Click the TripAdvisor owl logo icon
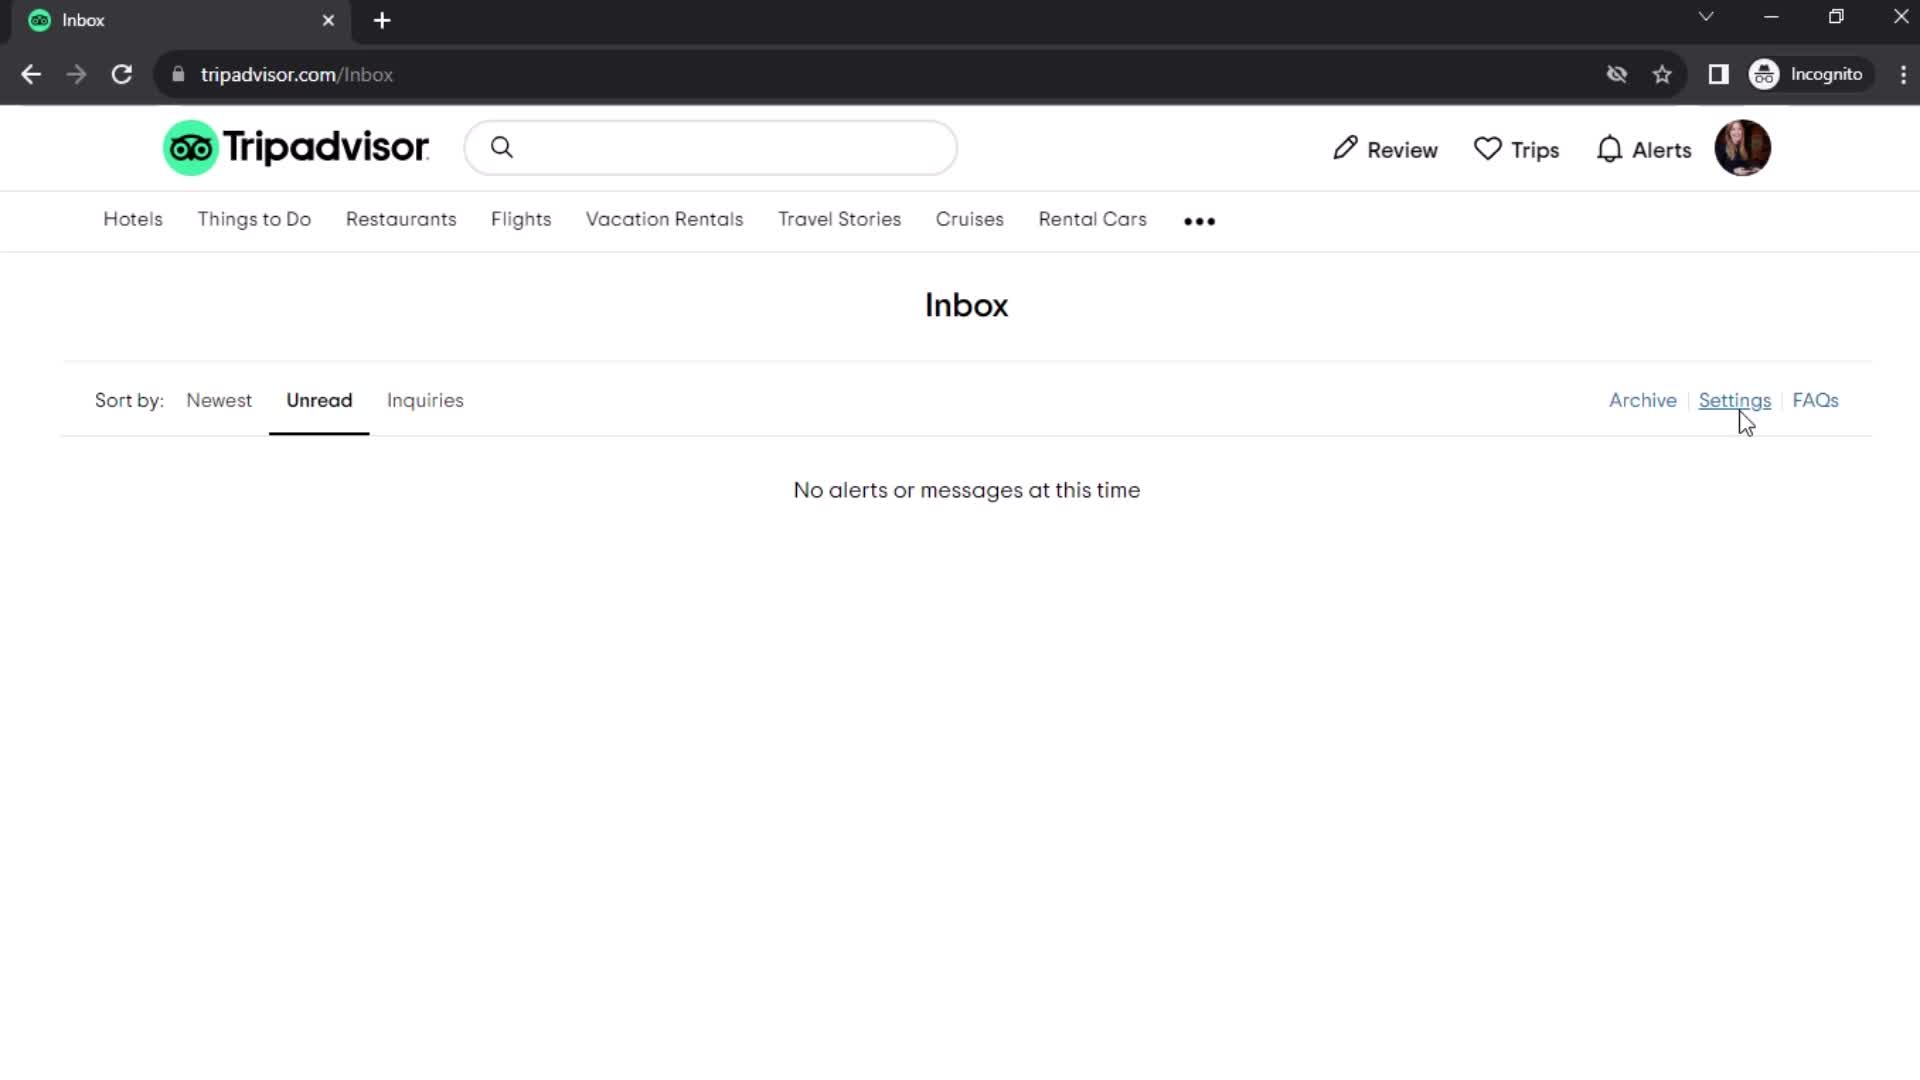This screenshot has height=1080, width=1920. (x=189, y=148)
